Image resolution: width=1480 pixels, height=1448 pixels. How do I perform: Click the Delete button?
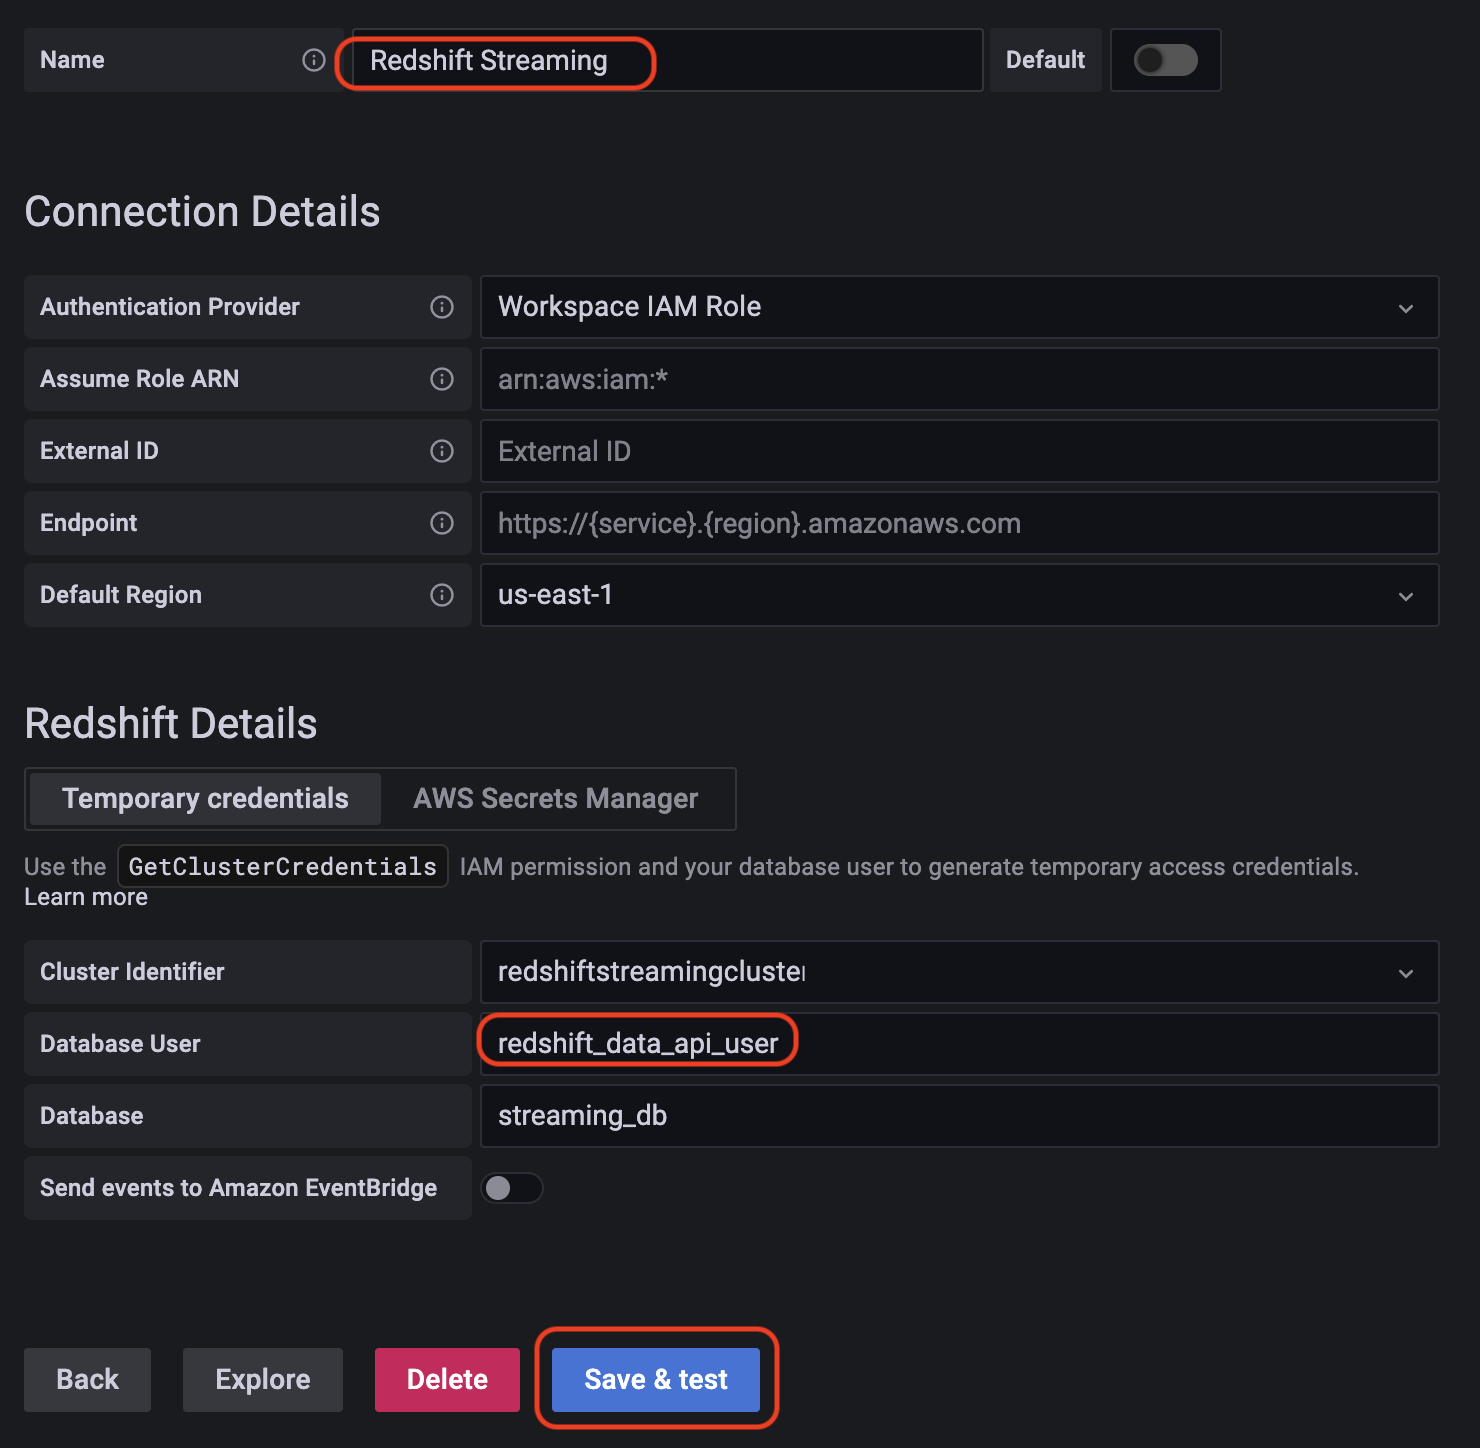447,1380
